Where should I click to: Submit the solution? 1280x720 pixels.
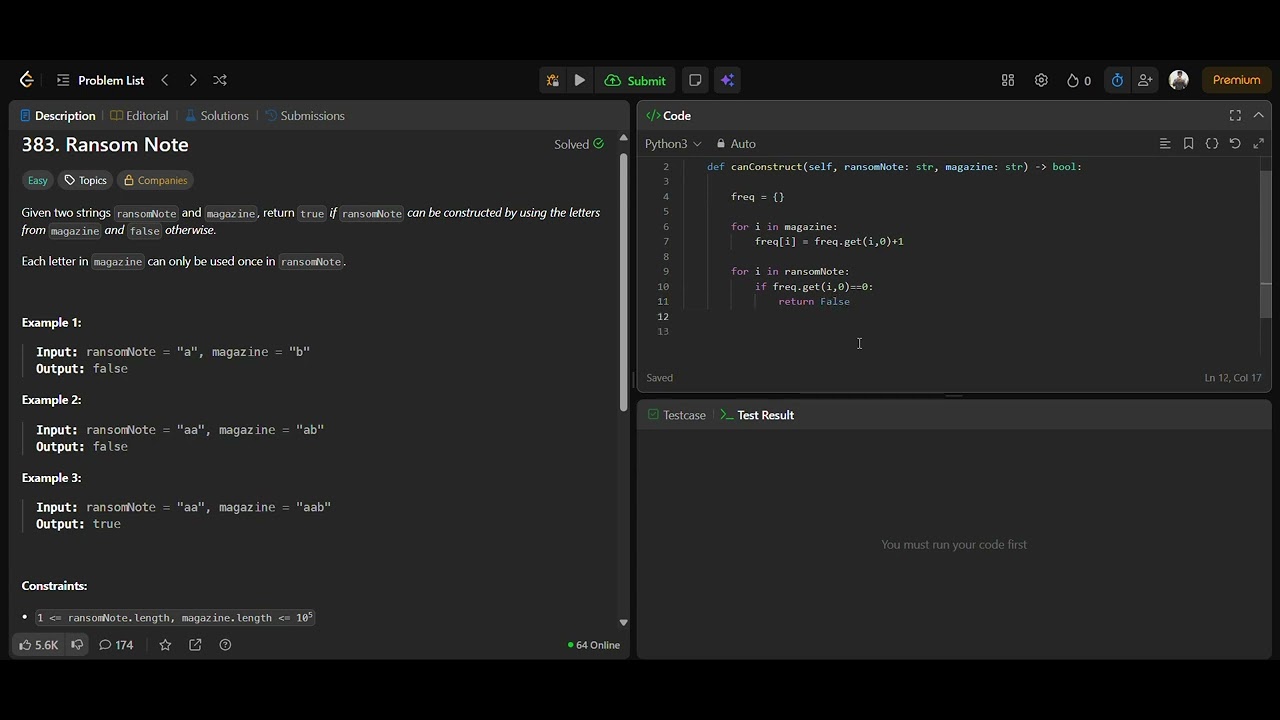(x=636, y=80)
